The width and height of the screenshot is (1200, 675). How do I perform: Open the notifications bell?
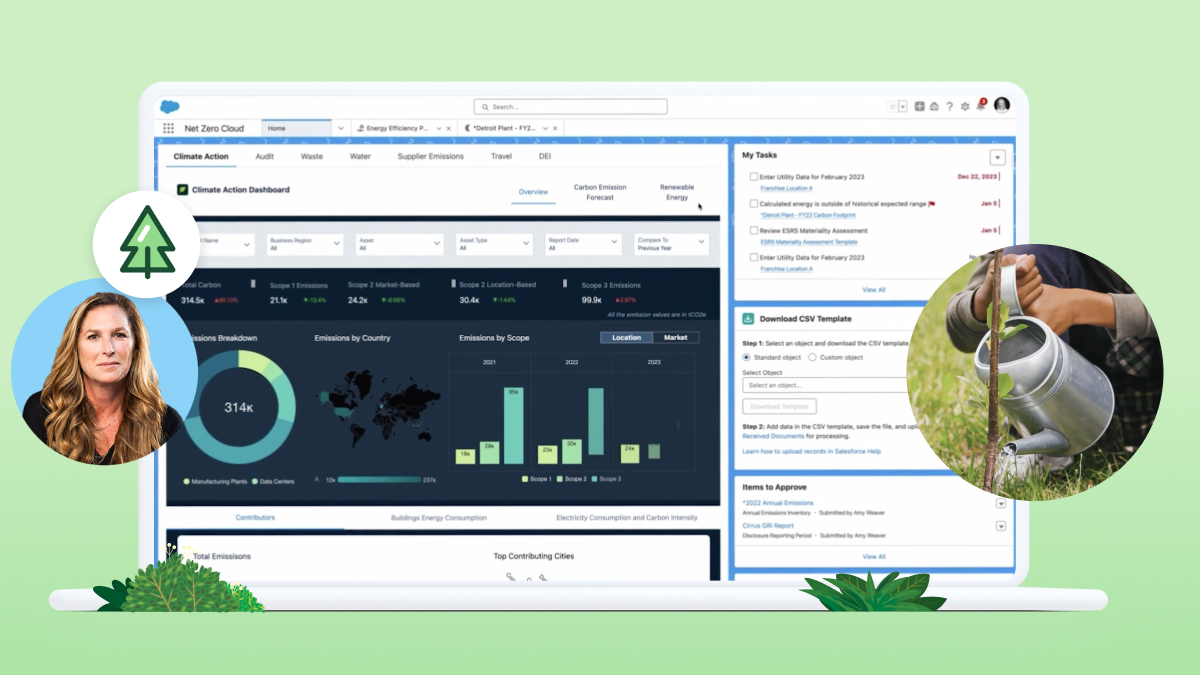981,107
